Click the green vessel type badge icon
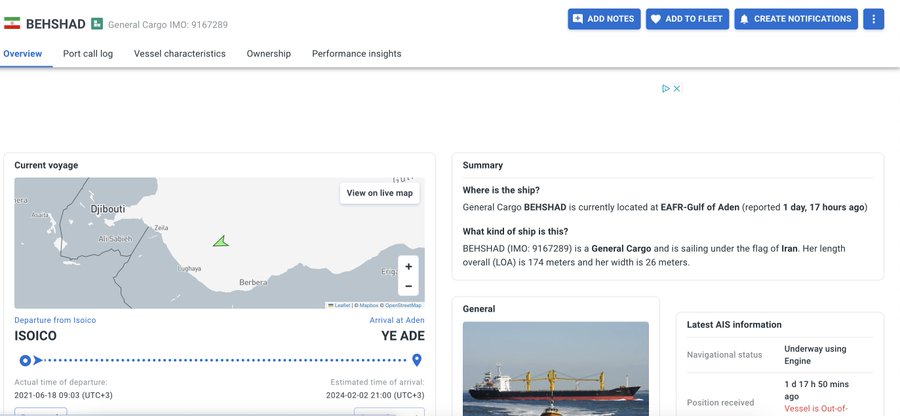This screenshot has height=416, width=900. [97, 24]
